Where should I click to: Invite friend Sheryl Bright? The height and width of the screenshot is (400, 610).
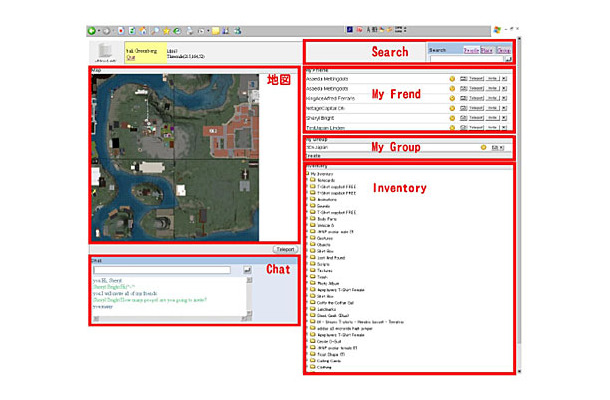point(492,118)
